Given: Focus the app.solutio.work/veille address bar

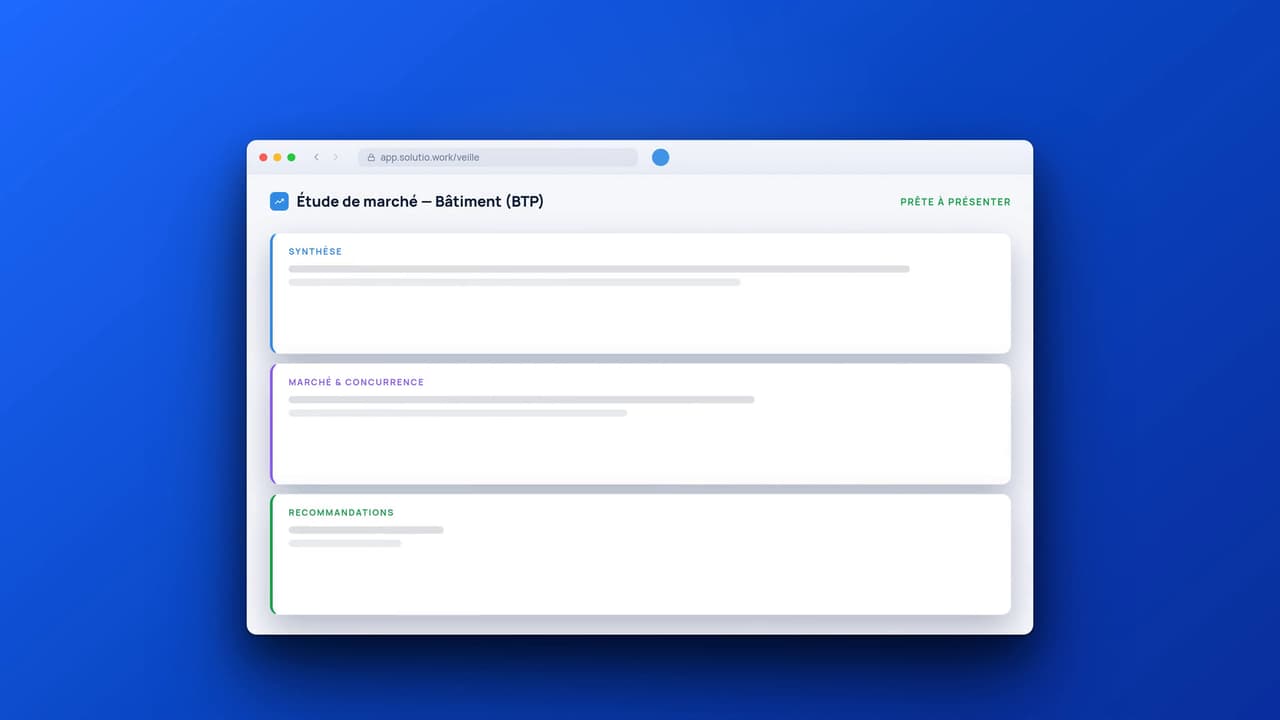Looking at the screenshot, I should click(x=498, y=157).
